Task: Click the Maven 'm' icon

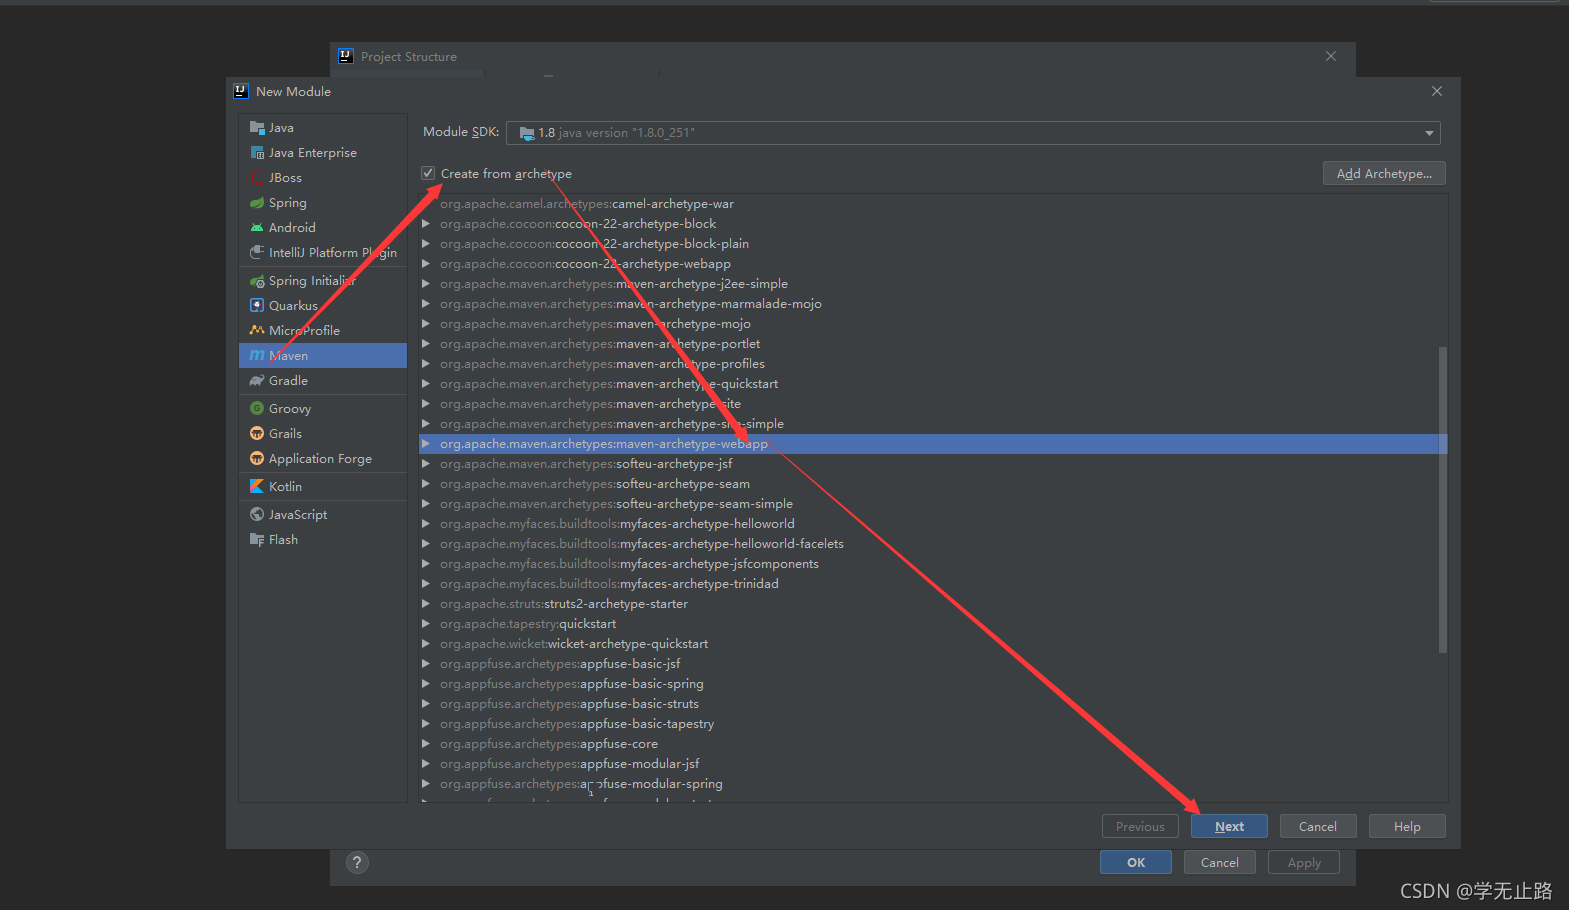Action: coord(257,356)
